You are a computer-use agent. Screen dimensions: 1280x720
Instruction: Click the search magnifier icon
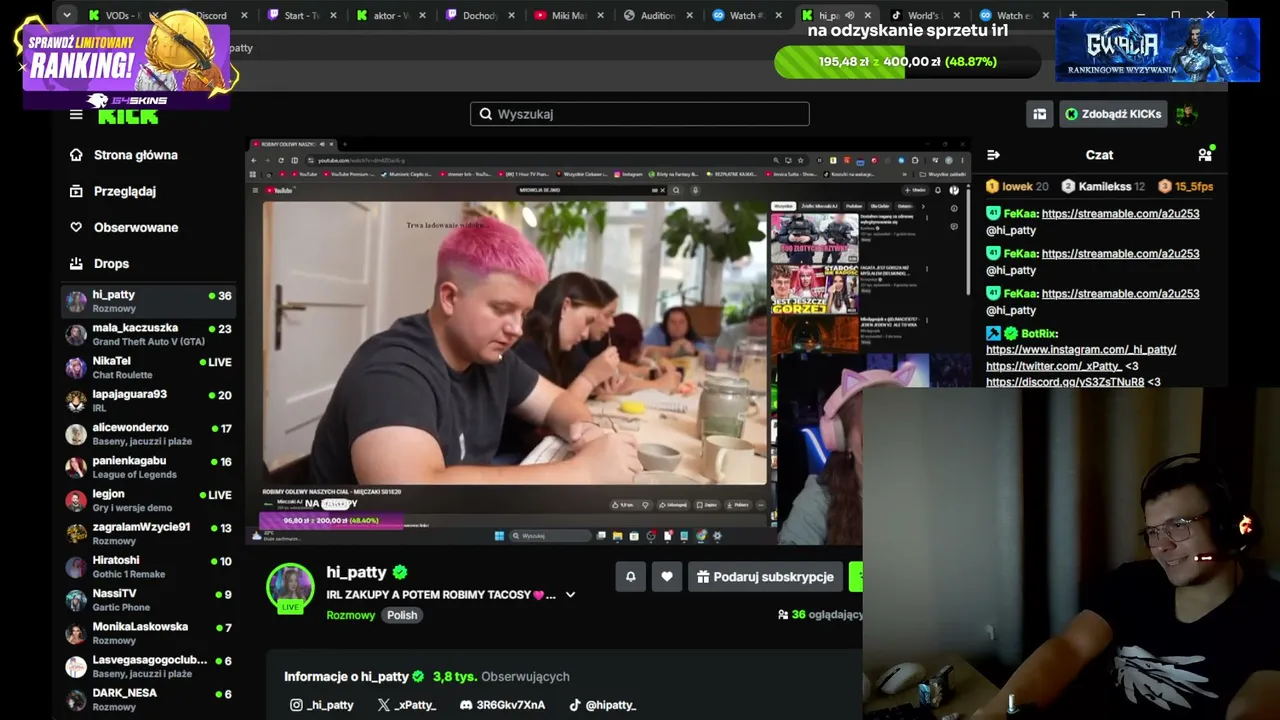486,114
